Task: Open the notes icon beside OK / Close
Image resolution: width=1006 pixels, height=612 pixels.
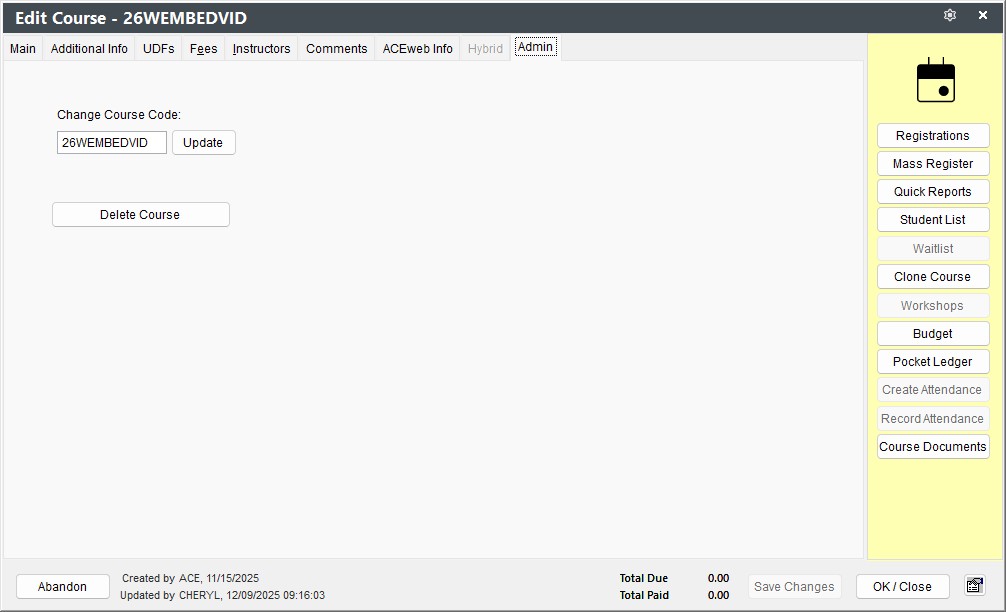Action: tap(975, 586)
